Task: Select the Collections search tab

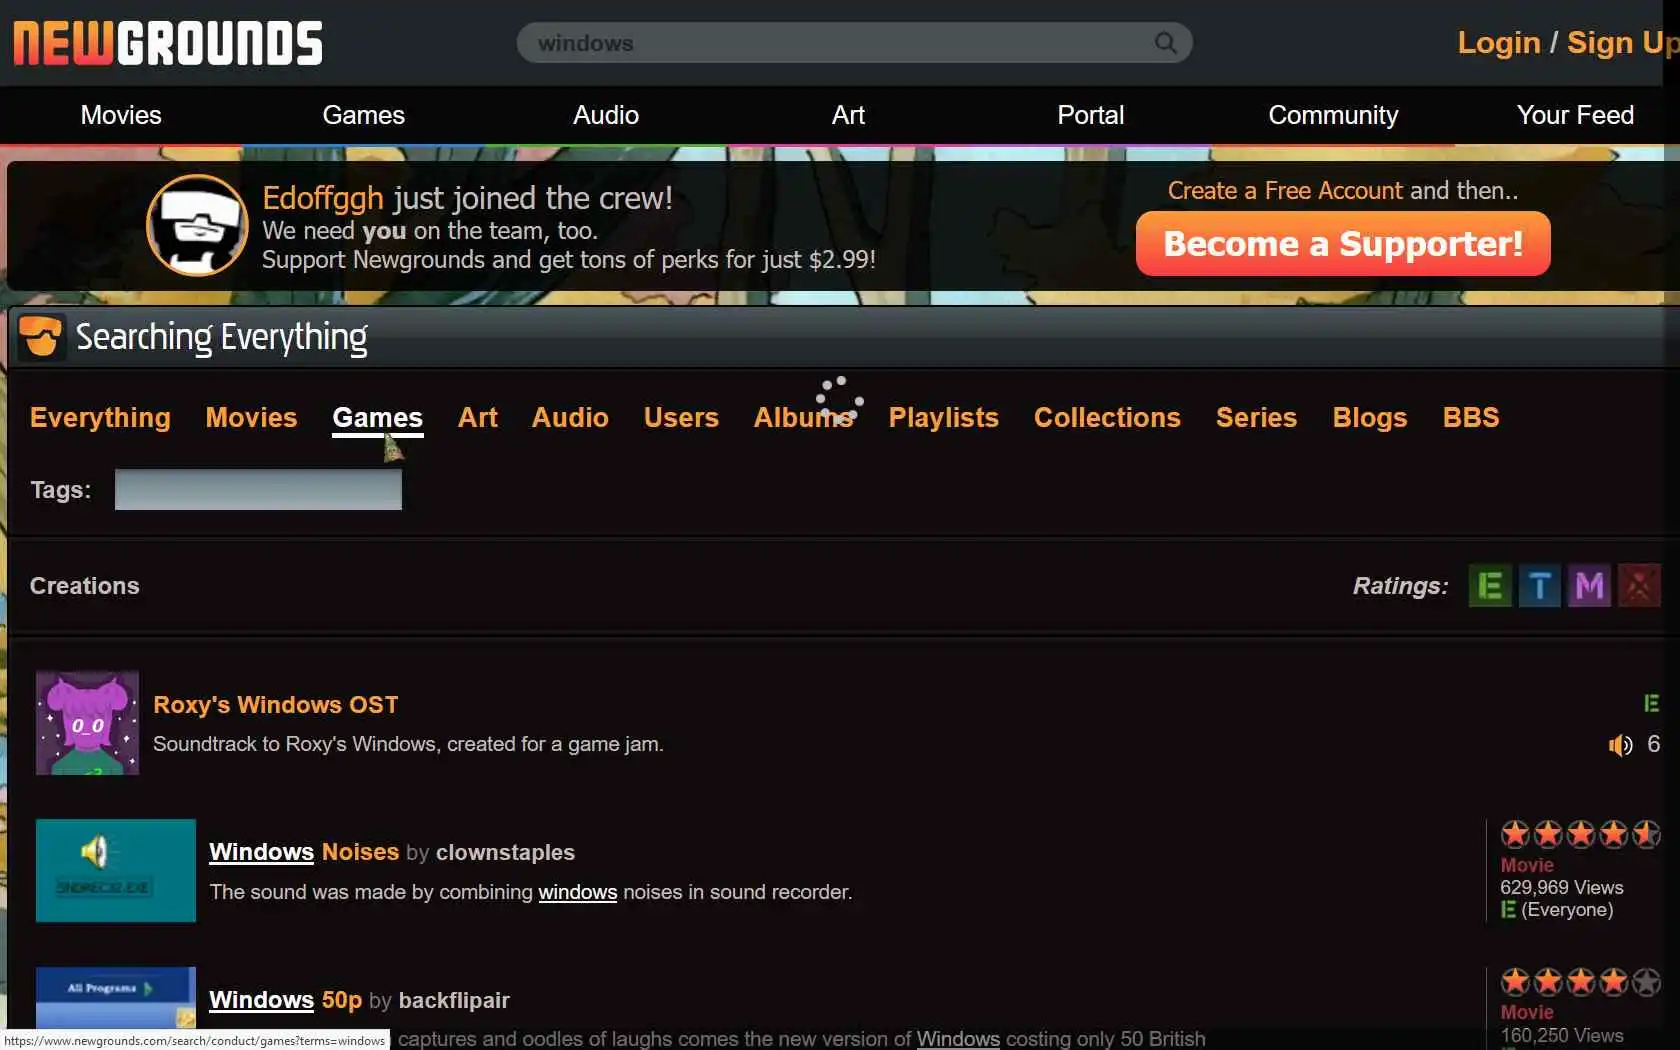Action: pos(1107,417)
